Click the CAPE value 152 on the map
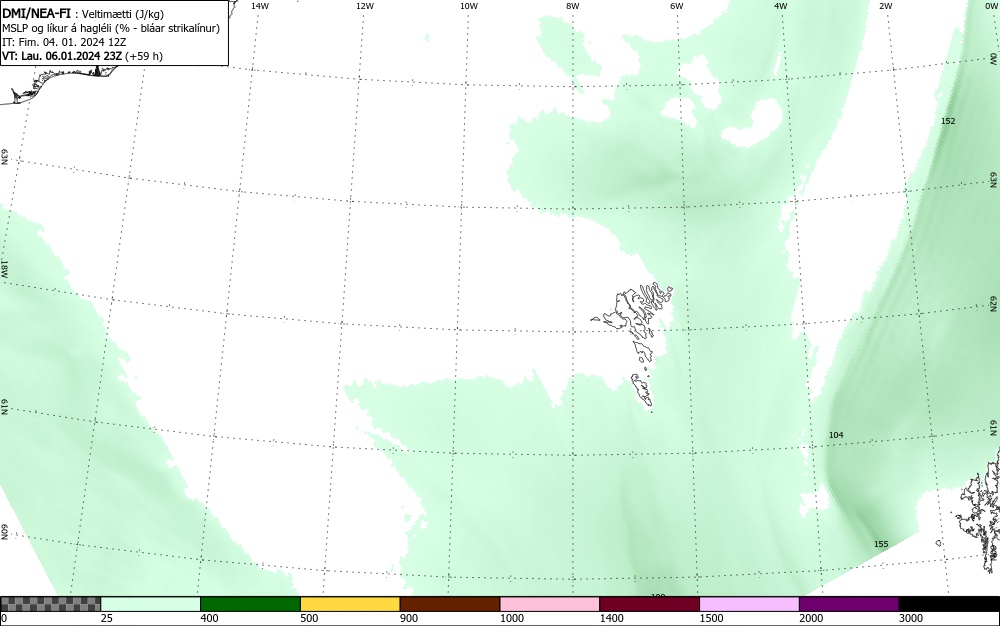Screen dimensions: 1000x626 pos(948,121)
